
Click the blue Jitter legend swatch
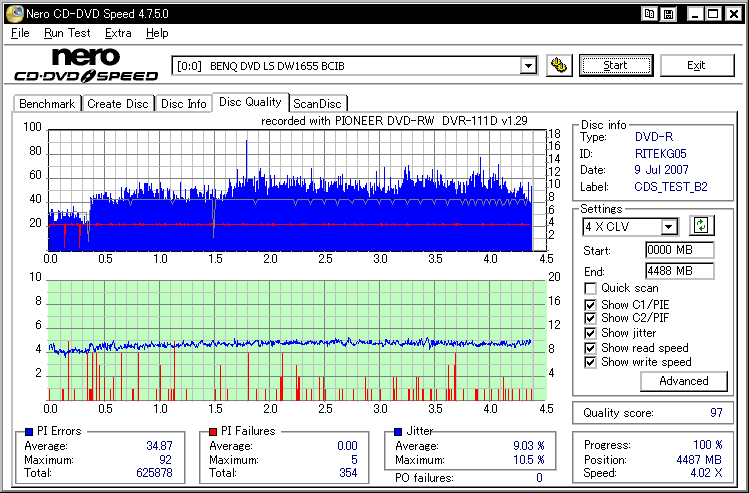[398, 431]
